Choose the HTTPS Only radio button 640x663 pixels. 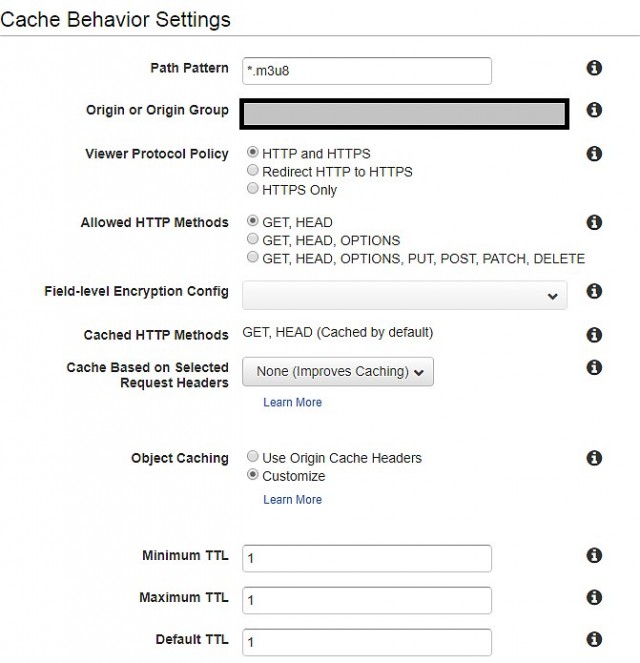click(x=252, y=188)
